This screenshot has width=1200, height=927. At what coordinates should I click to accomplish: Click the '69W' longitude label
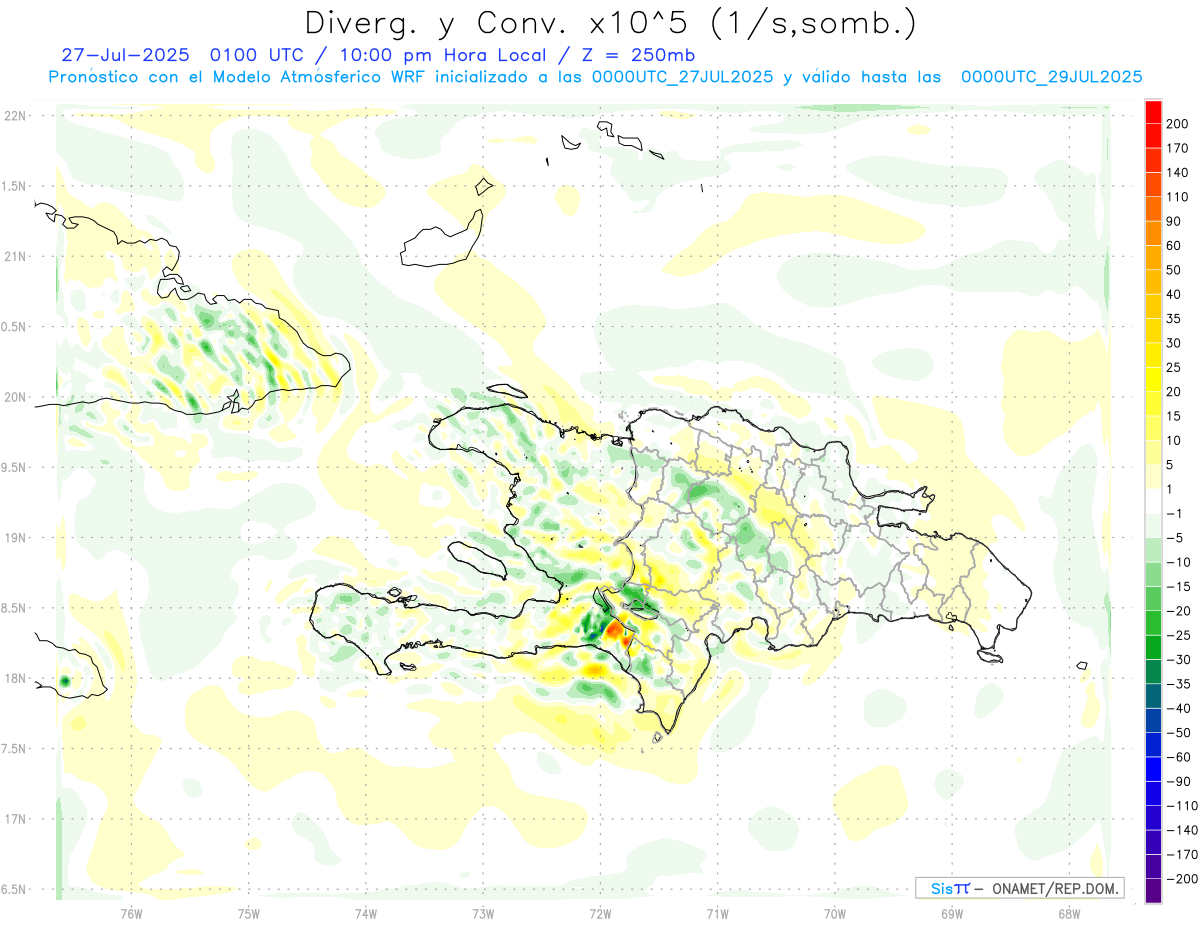point(952,913)
